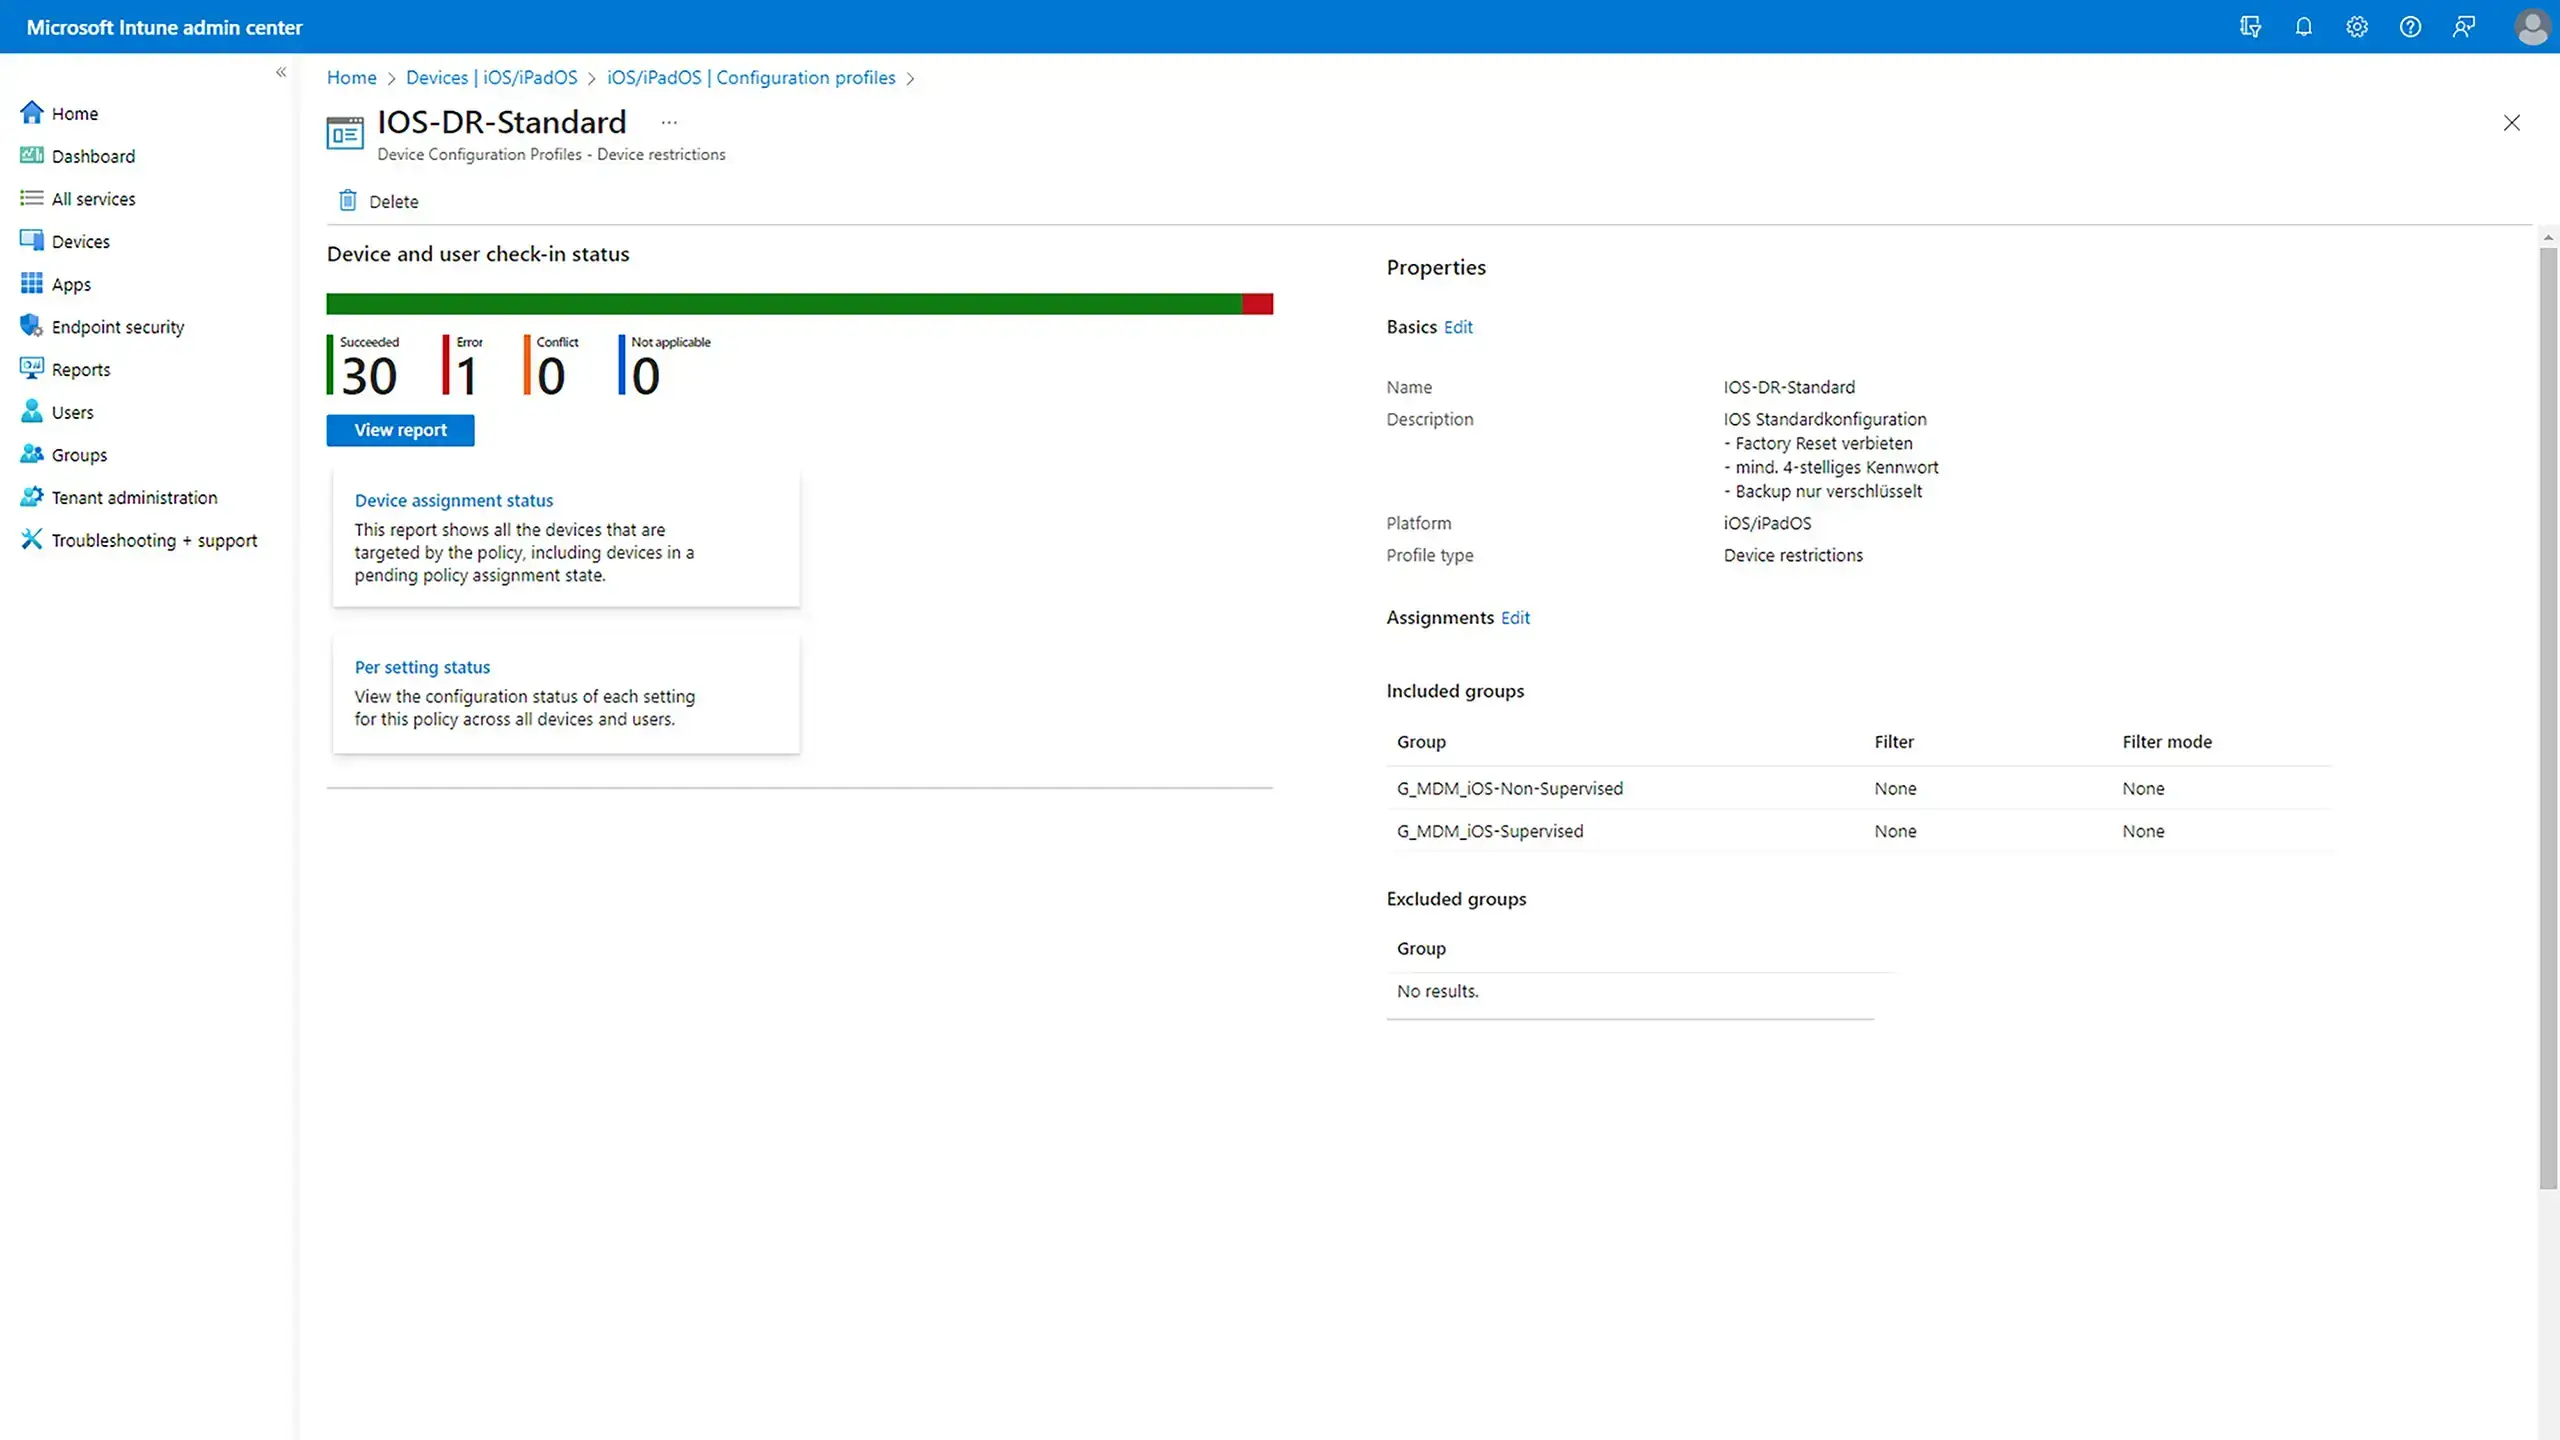Click the View report button
The image size is (2560, 1440).
(x=400, y=430)
